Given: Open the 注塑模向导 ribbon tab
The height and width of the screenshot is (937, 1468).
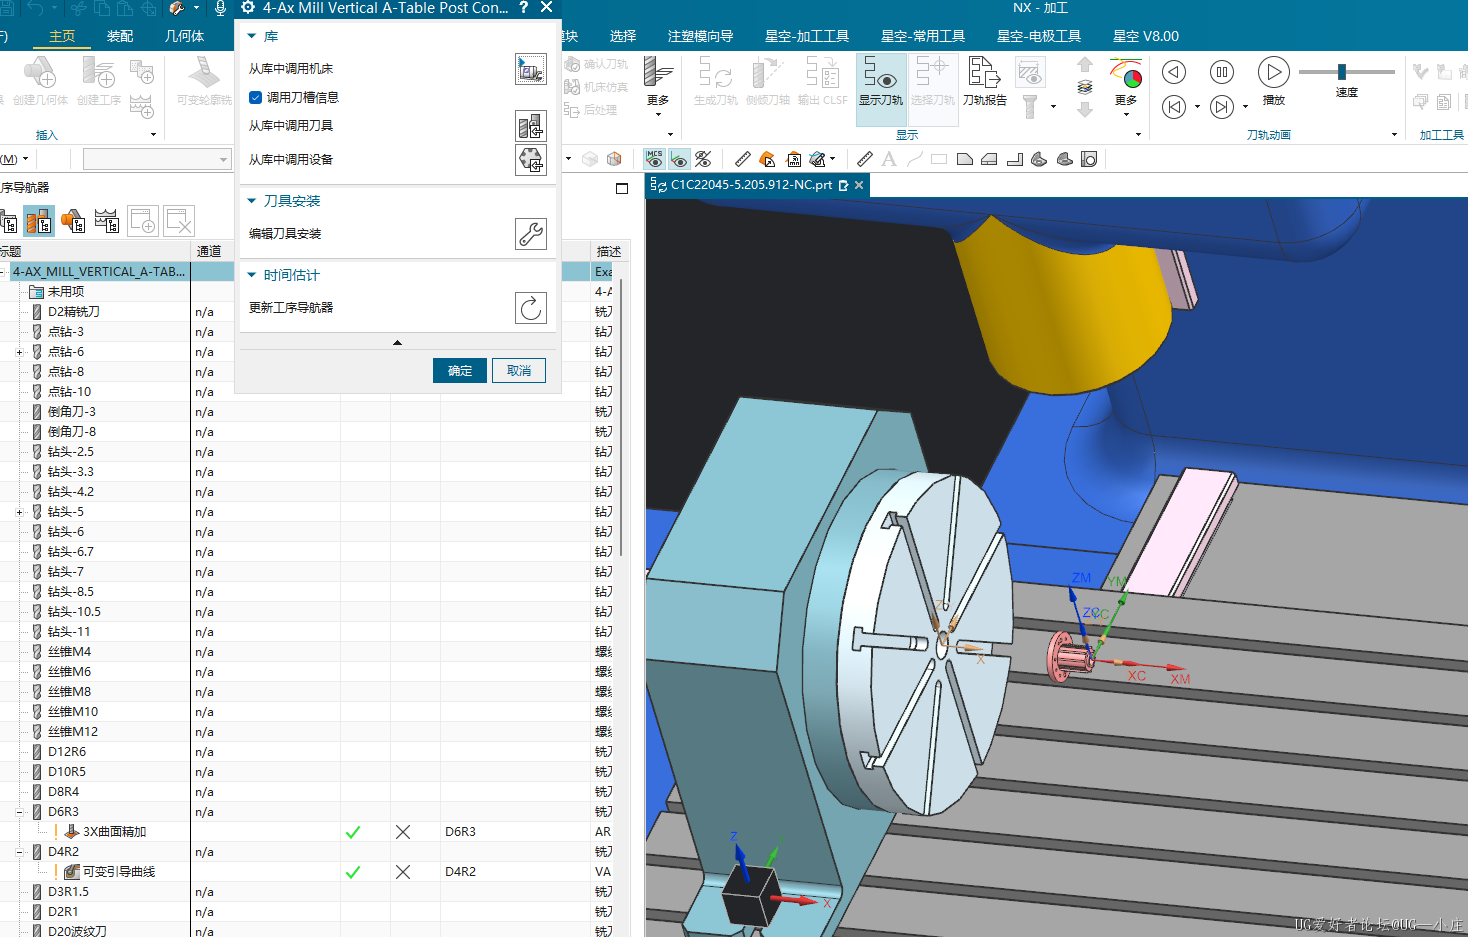Looking at the screenshot, I should (700, 36).
